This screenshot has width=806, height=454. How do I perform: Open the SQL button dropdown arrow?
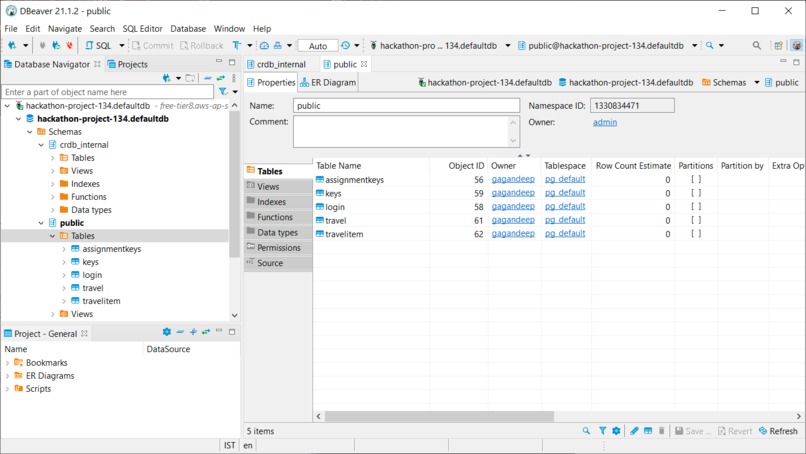click(x=122, y=45)
